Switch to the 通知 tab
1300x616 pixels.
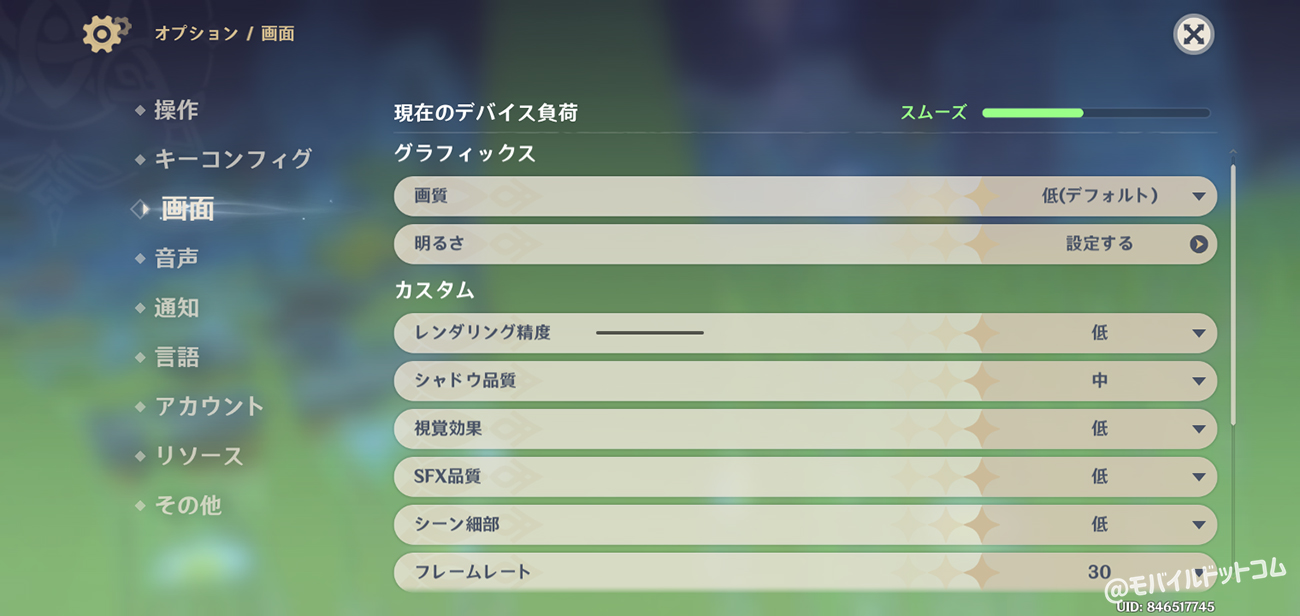pos(177,308)
